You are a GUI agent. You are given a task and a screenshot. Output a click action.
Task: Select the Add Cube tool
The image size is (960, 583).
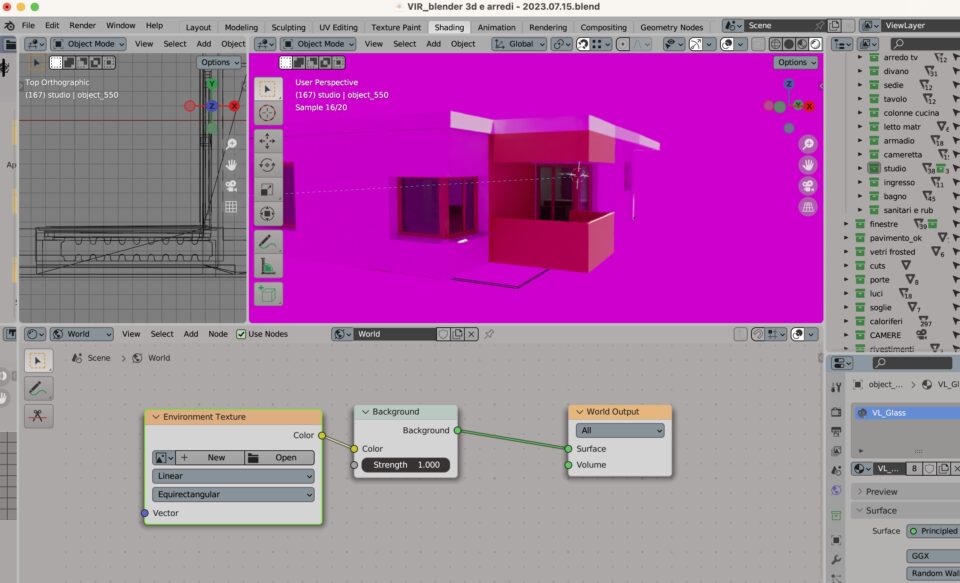pos(267,294)
